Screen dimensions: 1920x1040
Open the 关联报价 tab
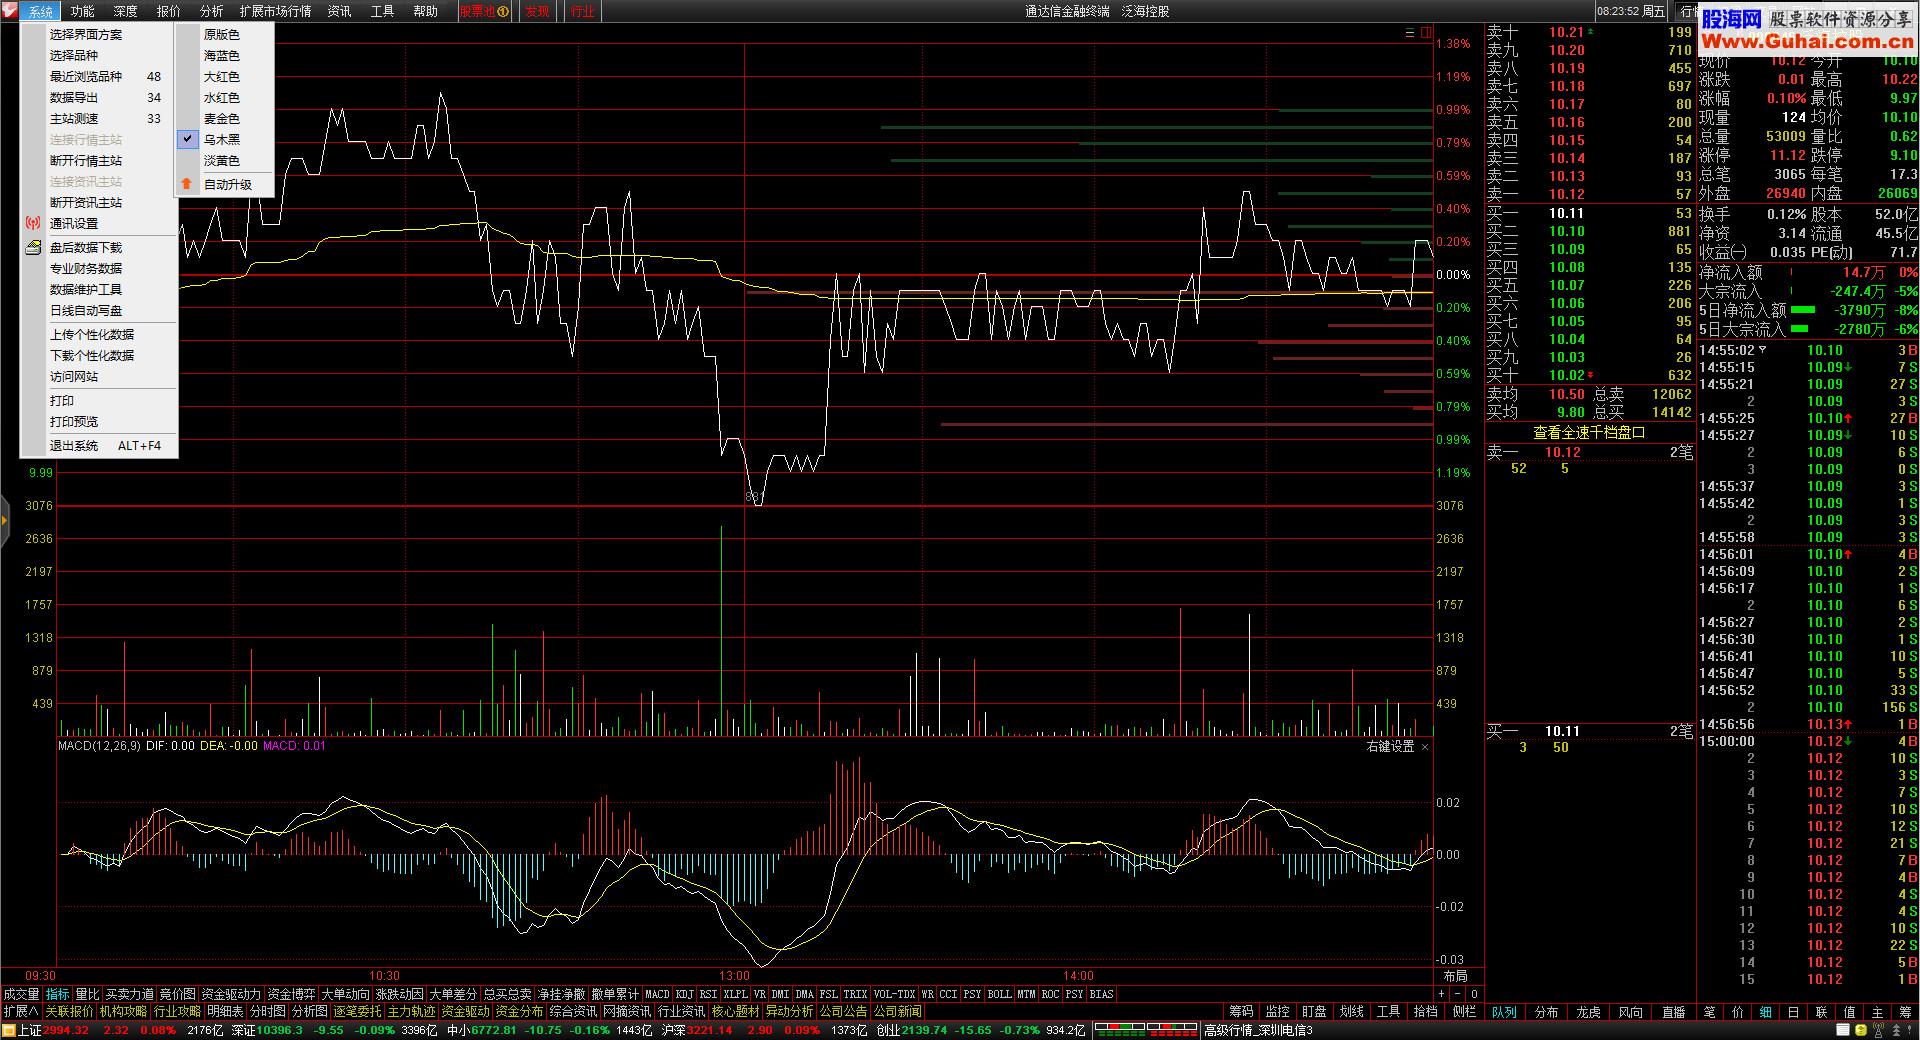[x=69, y=1012]
